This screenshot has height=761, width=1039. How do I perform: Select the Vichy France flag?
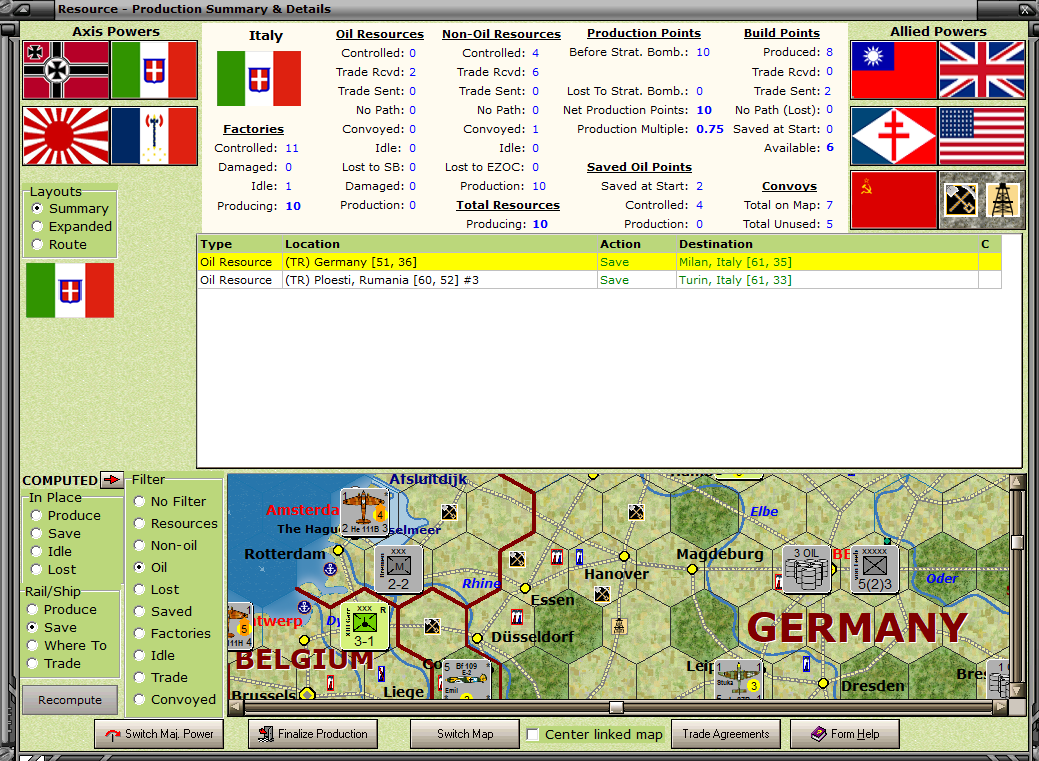pos(154,136)
